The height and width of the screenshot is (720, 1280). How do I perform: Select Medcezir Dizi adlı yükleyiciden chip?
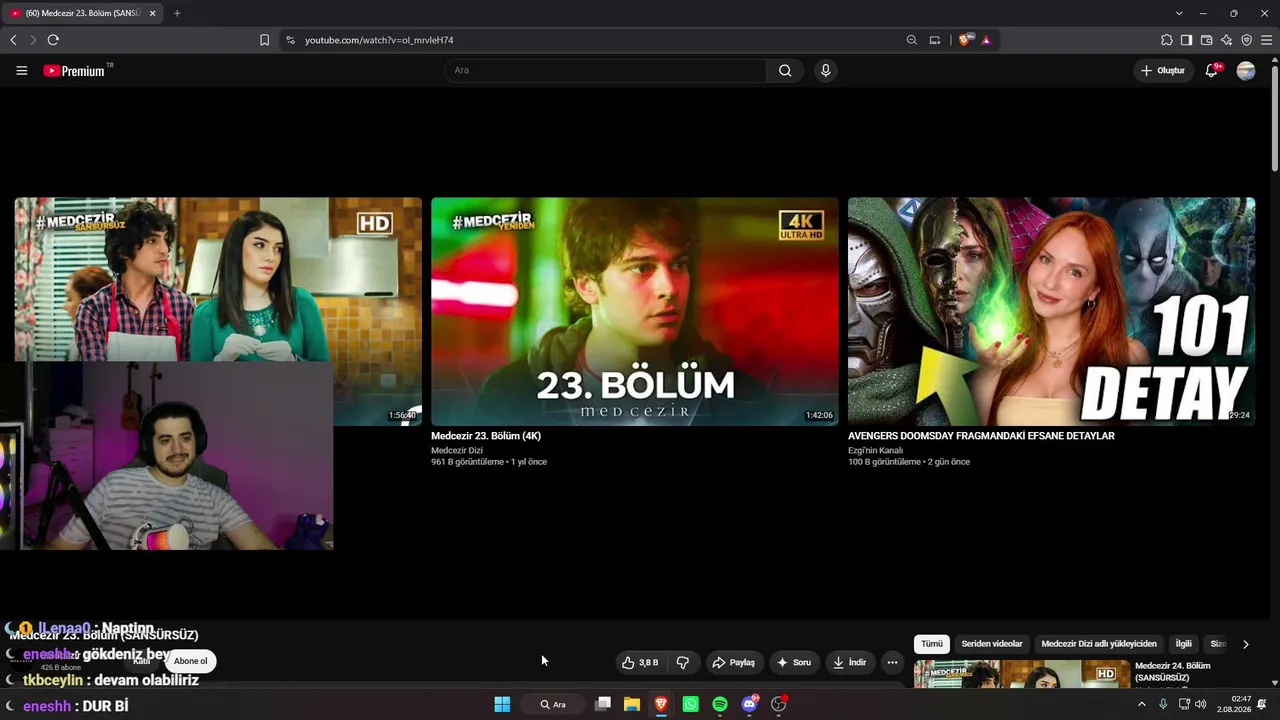[1099, 644]
